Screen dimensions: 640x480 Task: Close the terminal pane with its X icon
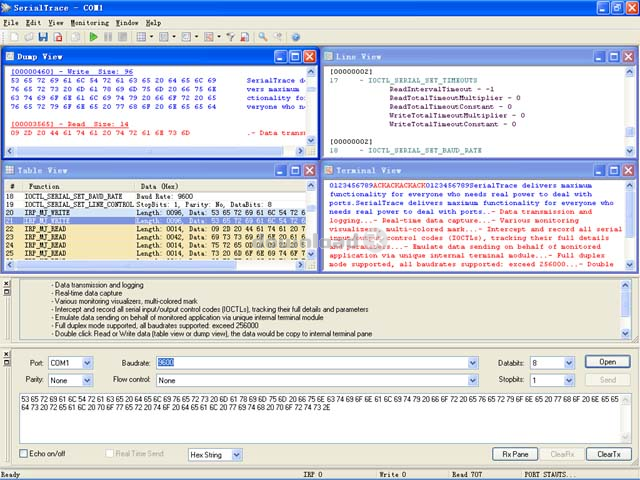tap(6, 355)
